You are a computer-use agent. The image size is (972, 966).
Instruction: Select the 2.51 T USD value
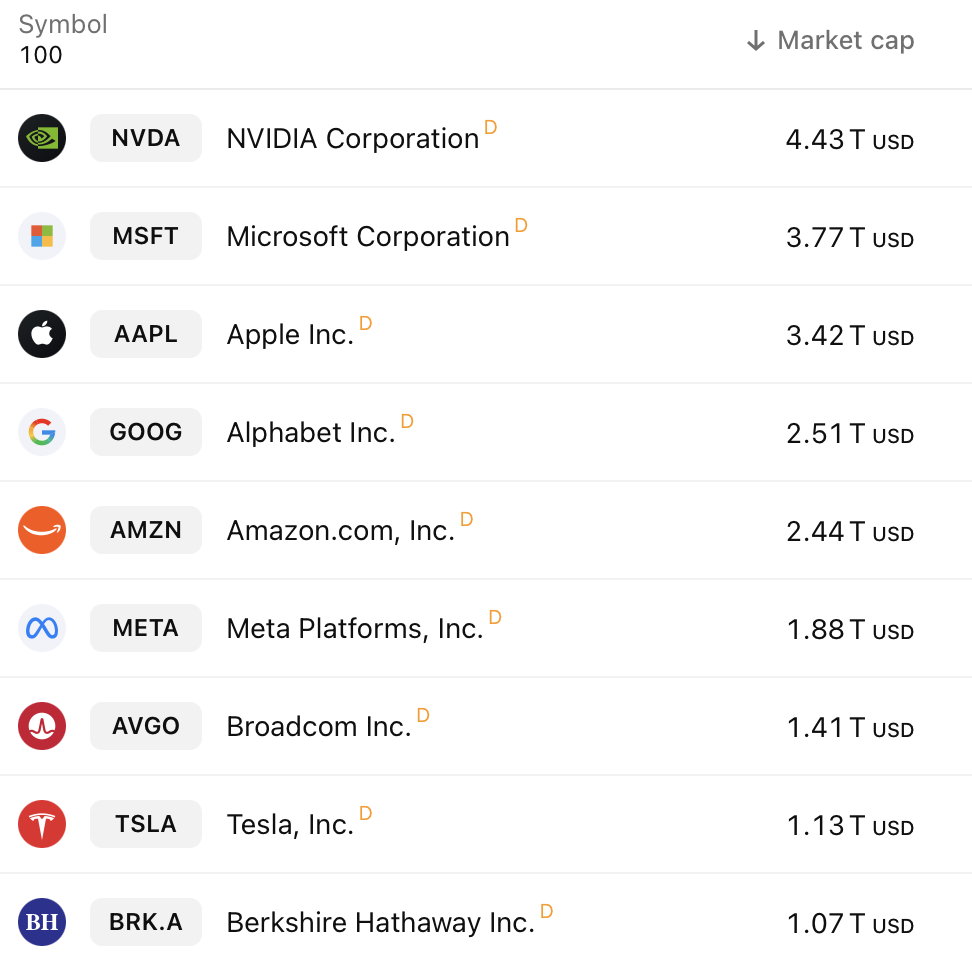(850, 433)
